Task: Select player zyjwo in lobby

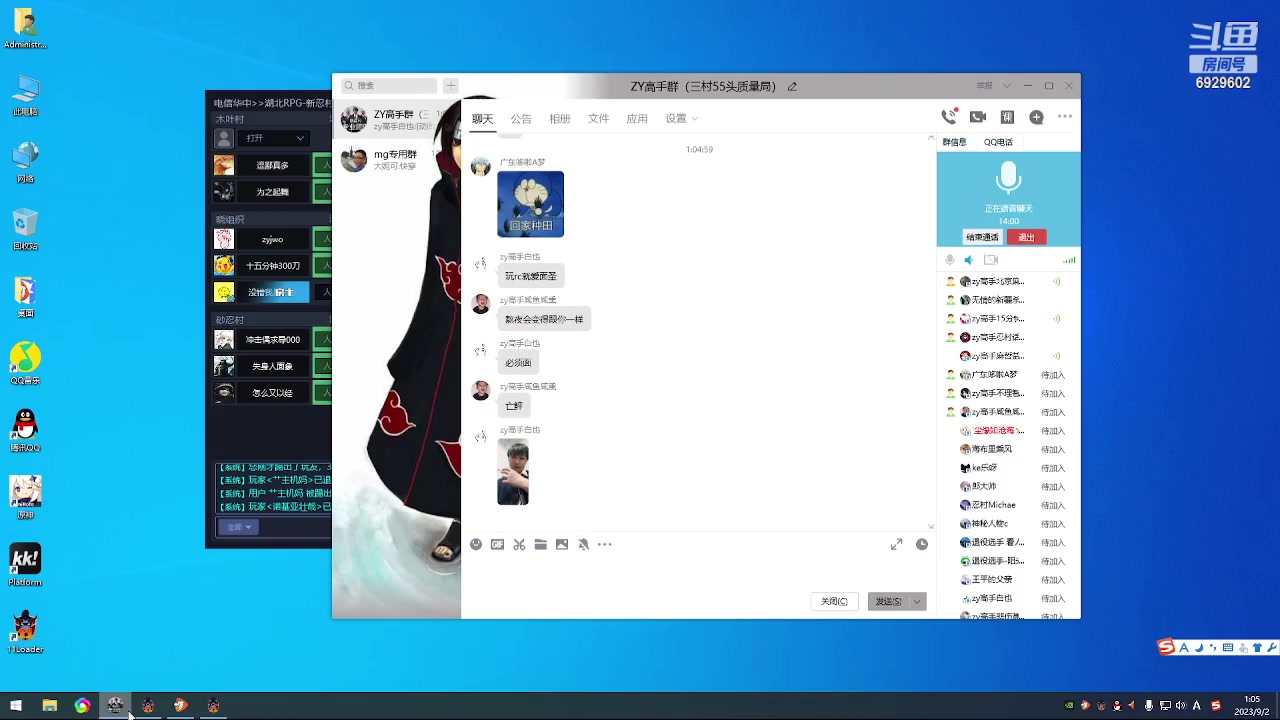Action: pos(272,240)
